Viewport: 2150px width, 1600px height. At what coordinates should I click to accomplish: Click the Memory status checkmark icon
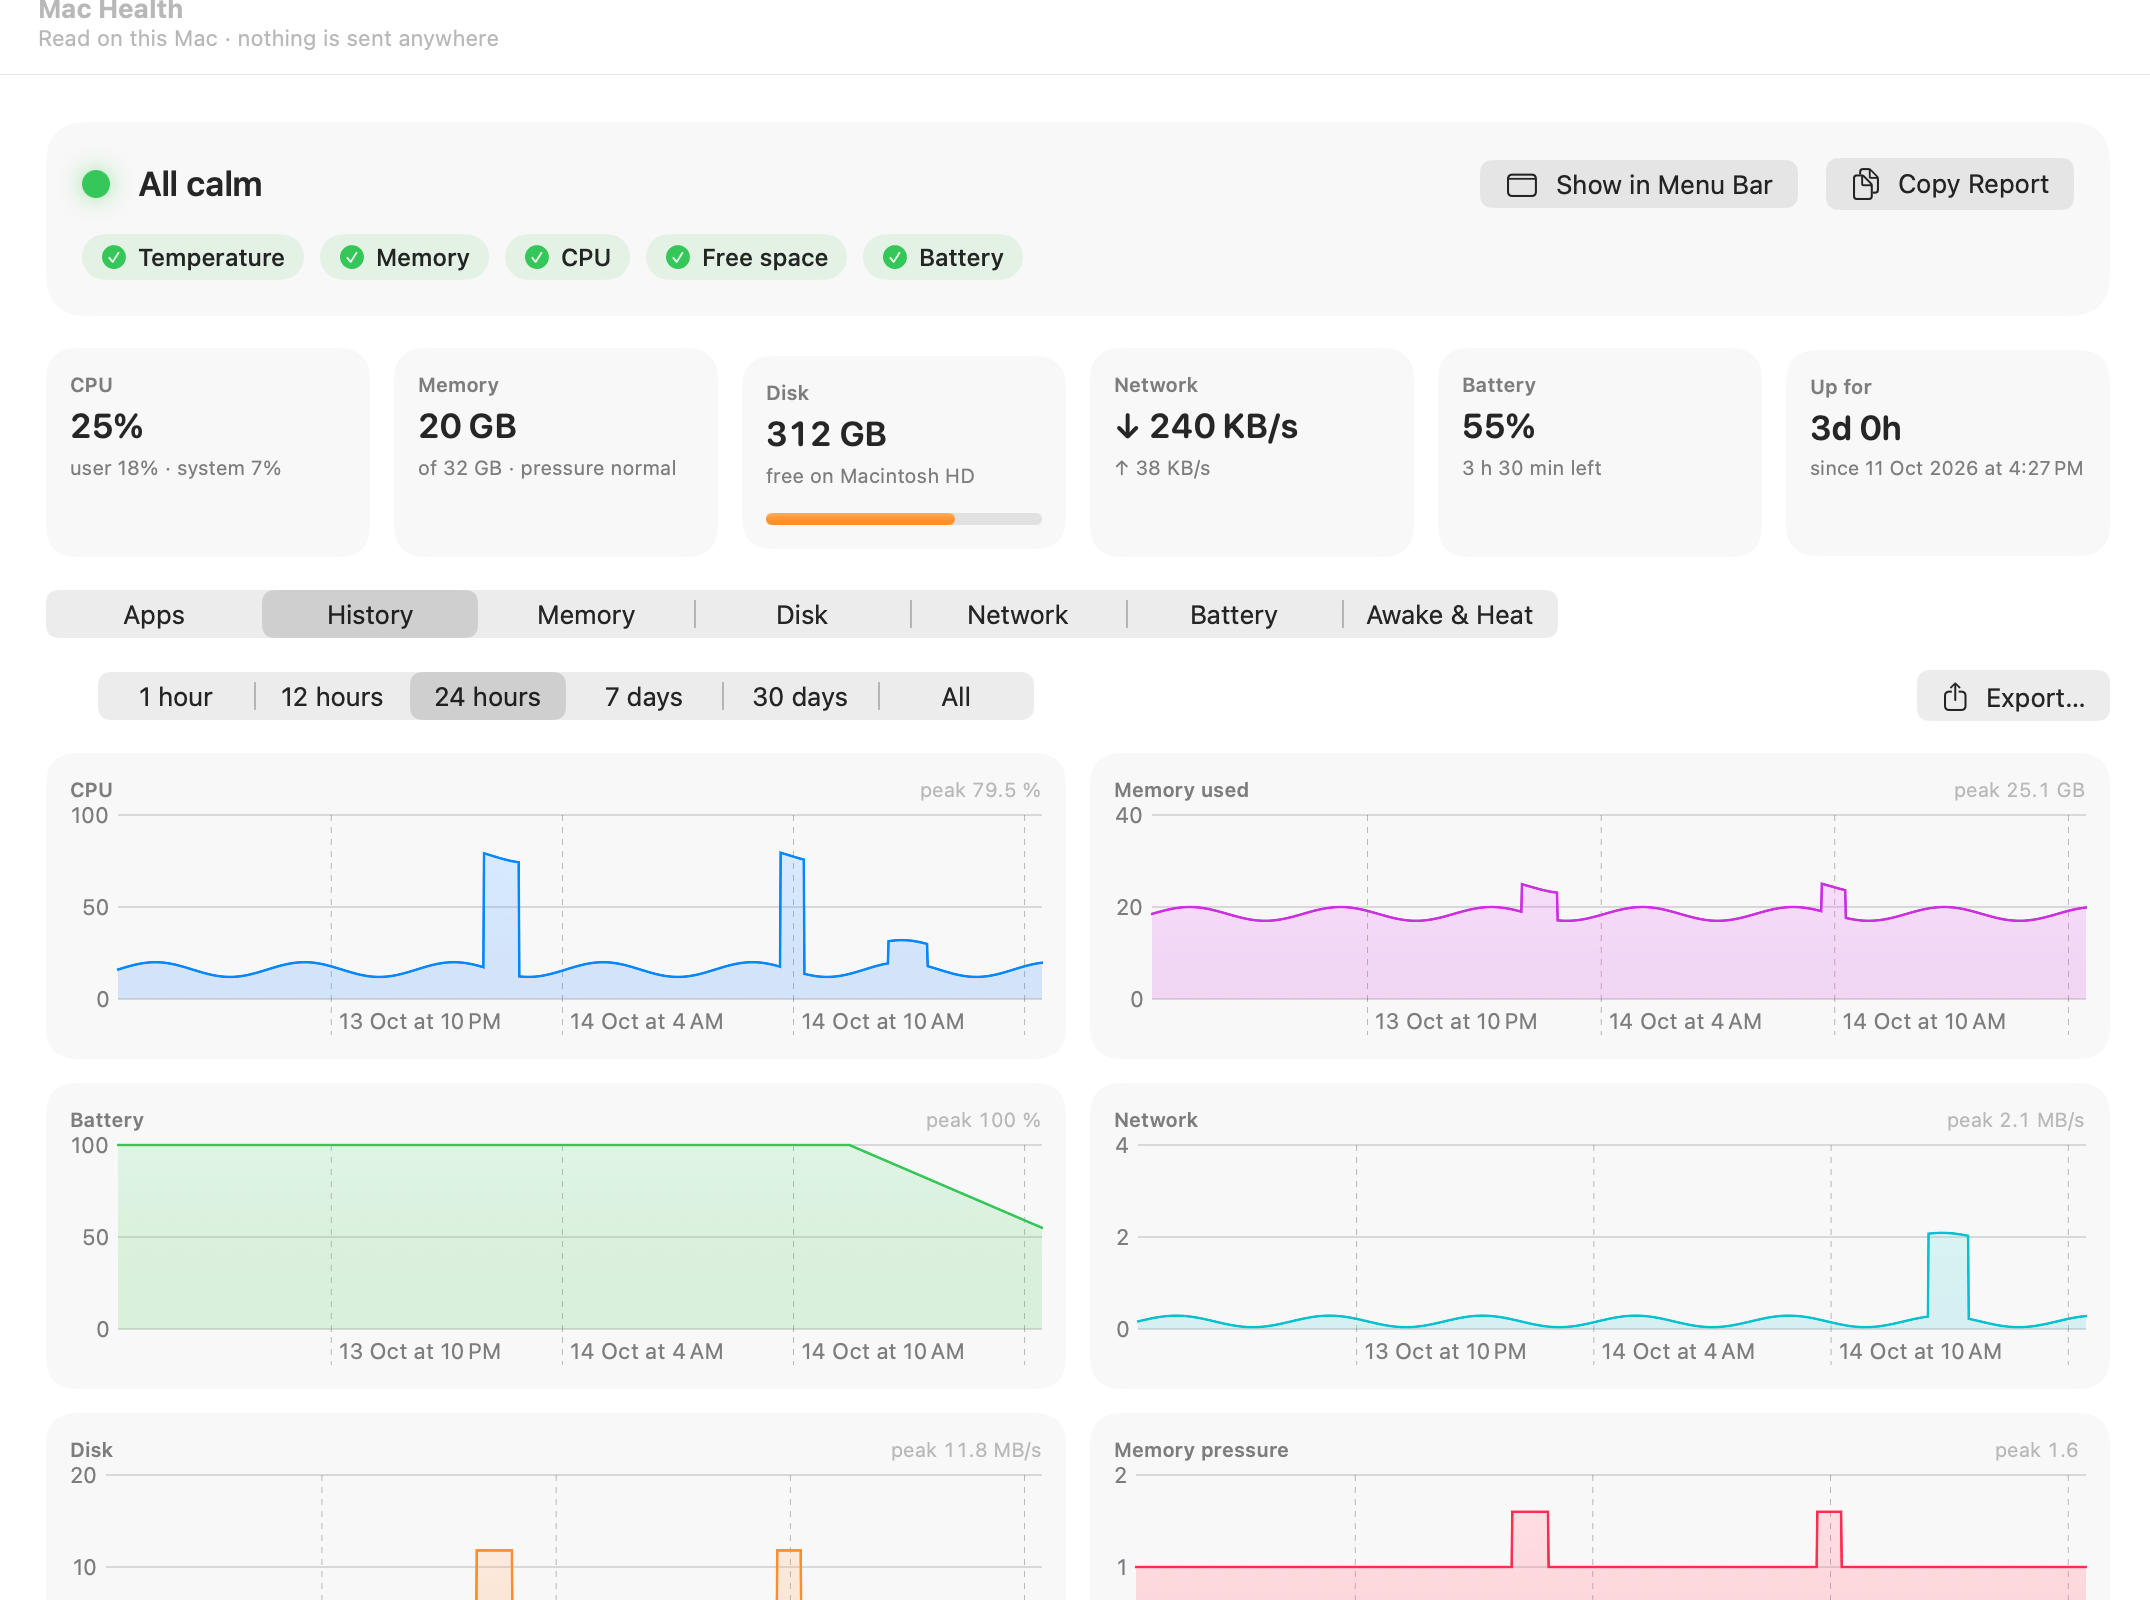pos(352,258)
